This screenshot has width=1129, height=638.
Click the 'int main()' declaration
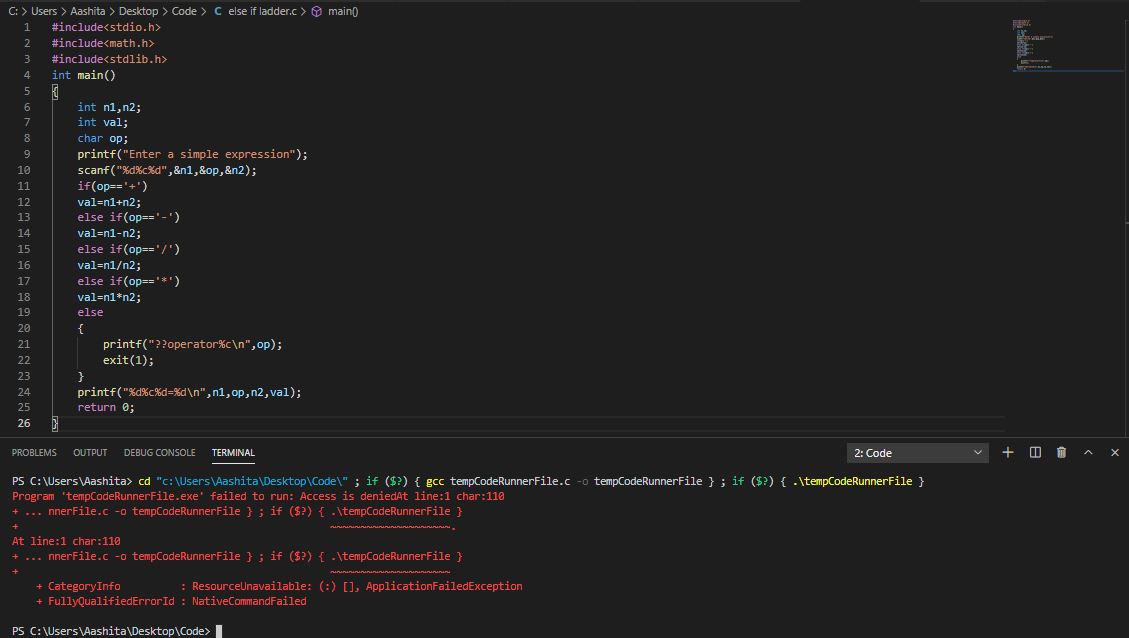pos(84,75)
